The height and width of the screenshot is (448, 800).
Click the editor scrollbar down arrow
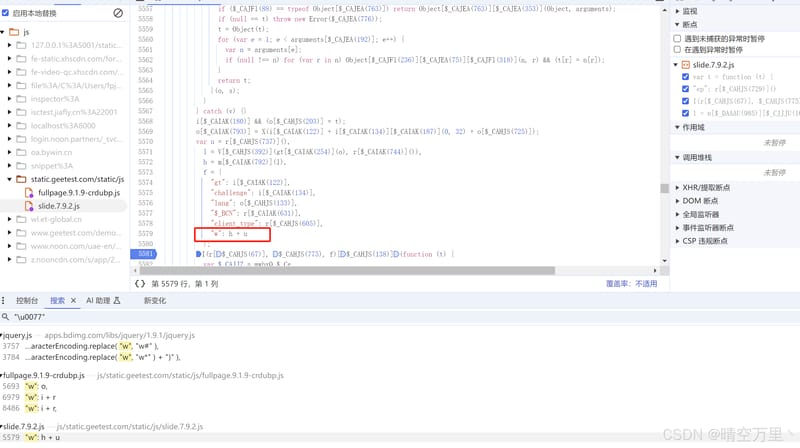pos(664,260)
